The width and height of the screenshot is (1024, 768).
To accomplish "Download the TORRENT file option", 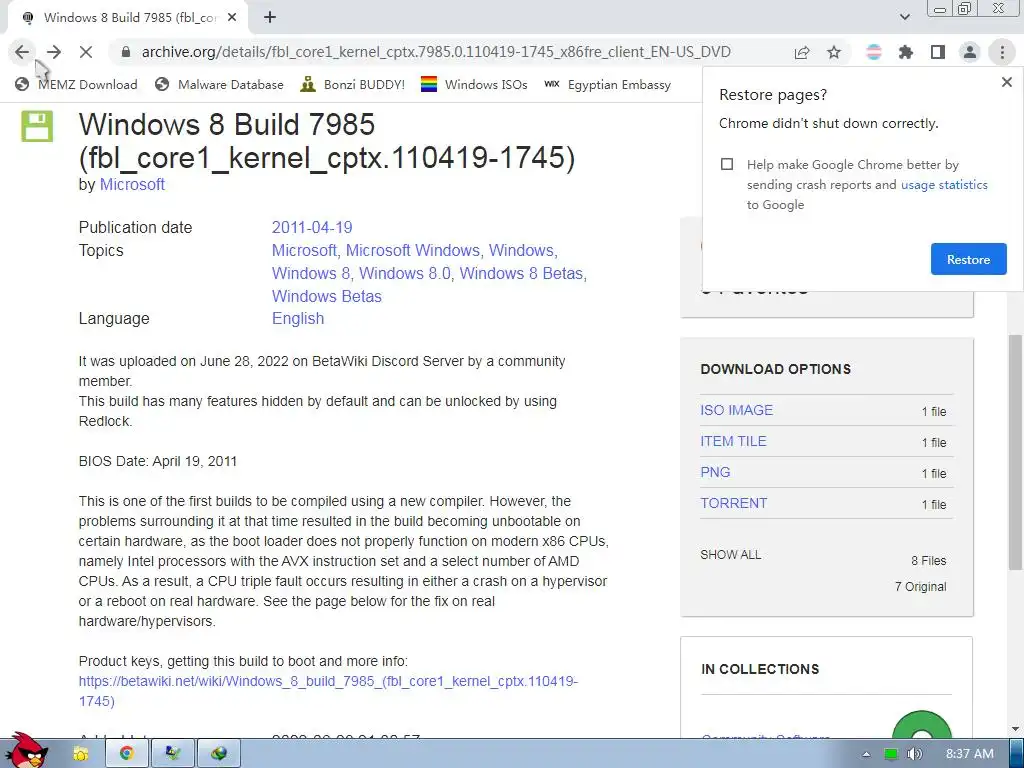I will (733, 504).
